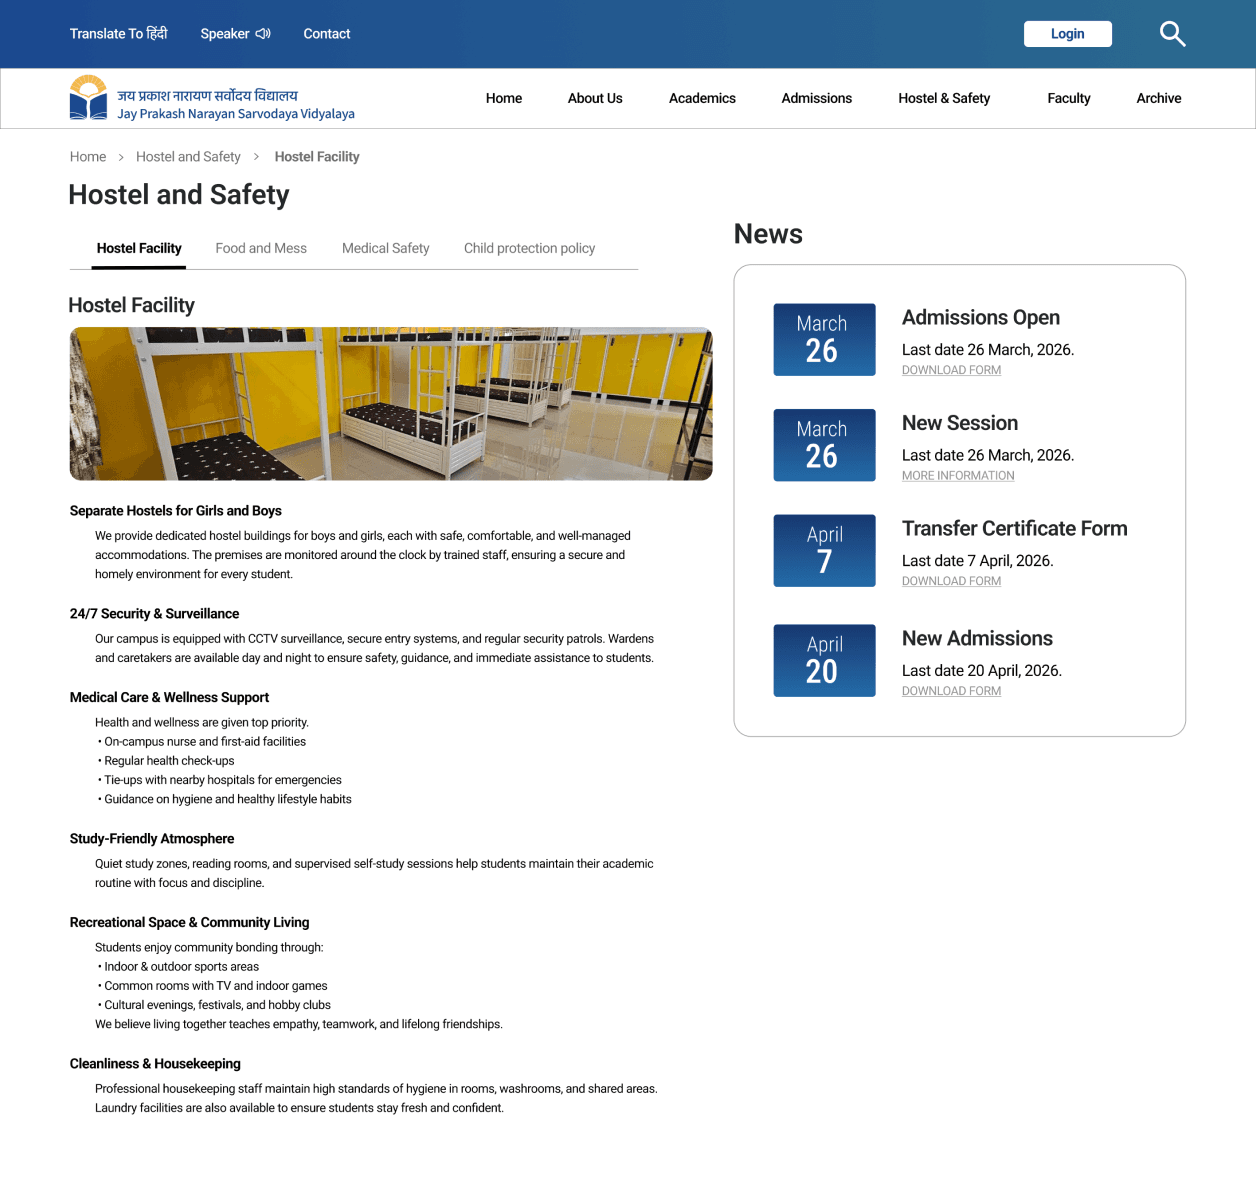Click the Cleanliness & Housekeeping heading
The height and width of the screenshot is (1192, 1256).
point(155,1064)
